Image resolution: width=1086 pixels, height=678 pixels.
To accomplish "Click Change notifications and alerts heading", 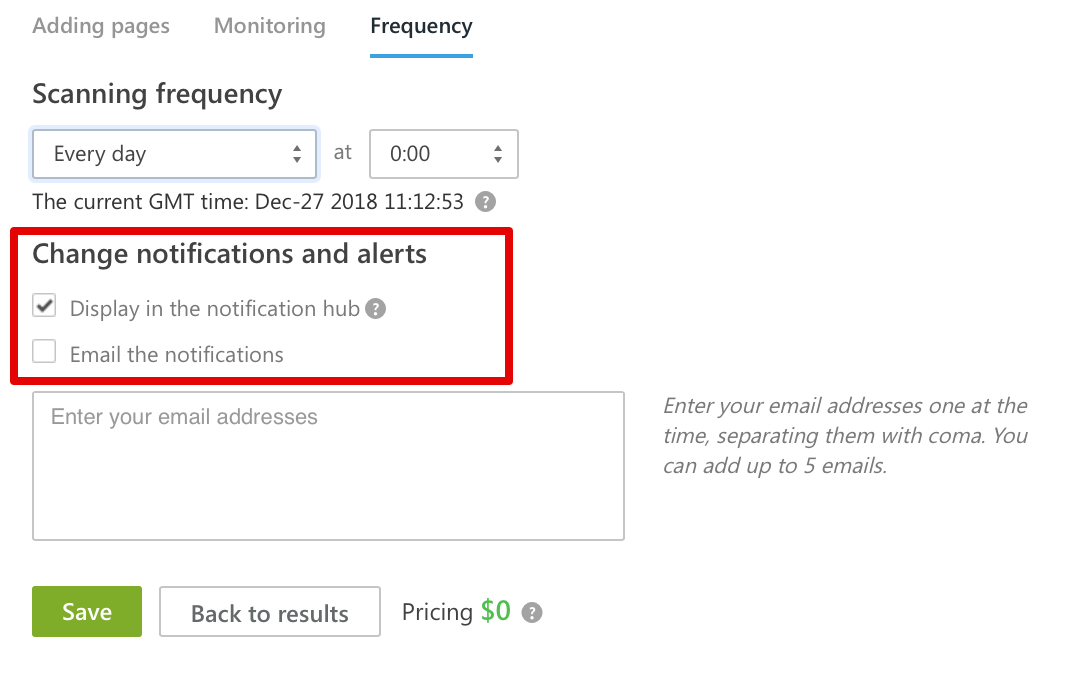I will coord(229,254).
